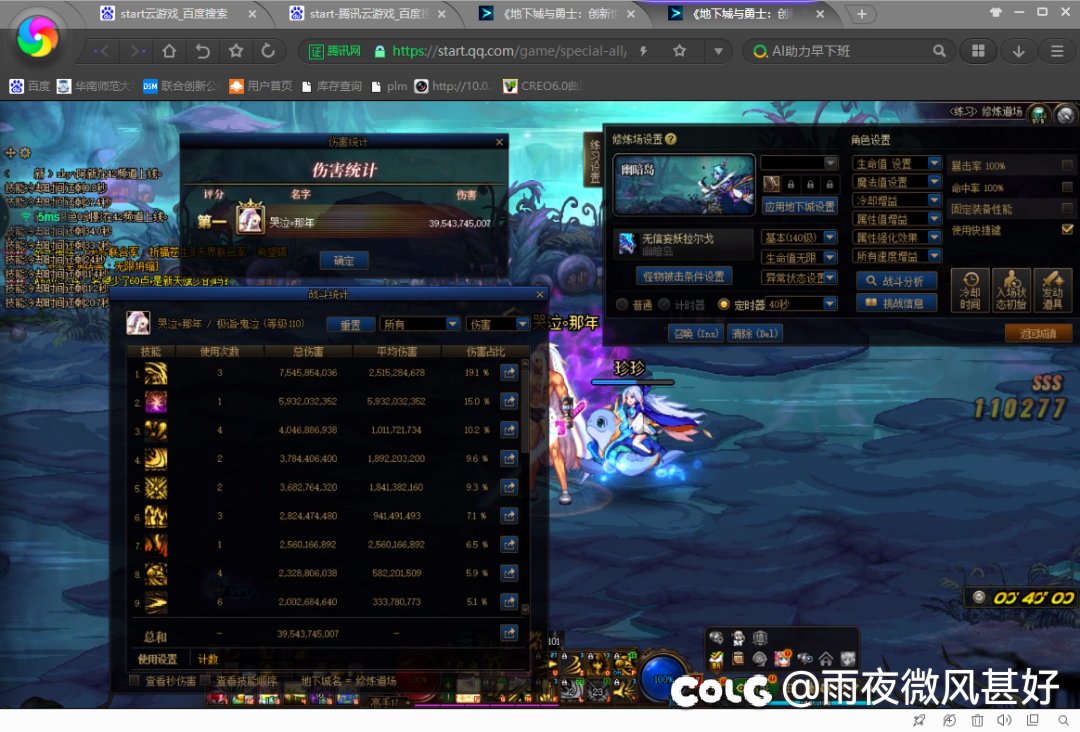The image size is (1080, 732).
Task: Share row 1 skill damage via export icon
Action: coord(509,373)
